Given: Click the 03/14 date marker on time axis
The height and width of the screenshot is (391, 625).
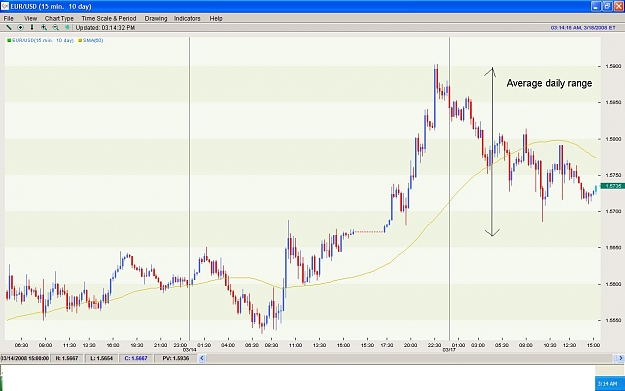Looking at the screenshot, I should (190, 350).
